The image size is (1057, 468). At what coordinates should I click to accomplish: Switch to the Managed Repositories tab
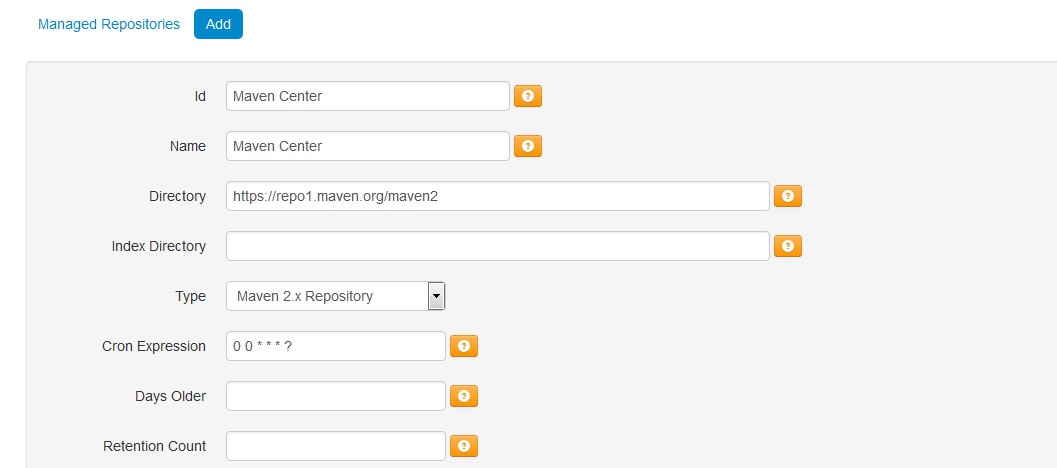coord(109,24)
